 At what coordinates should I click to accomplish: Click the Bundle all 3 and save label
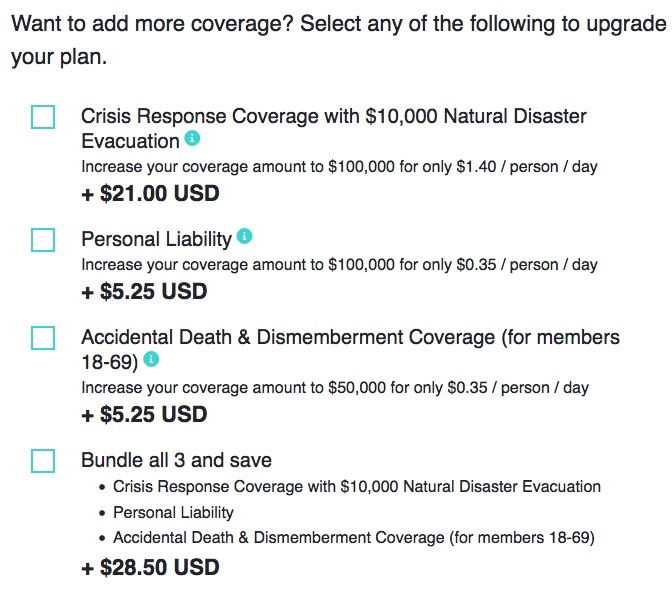(x=176, y=460)
